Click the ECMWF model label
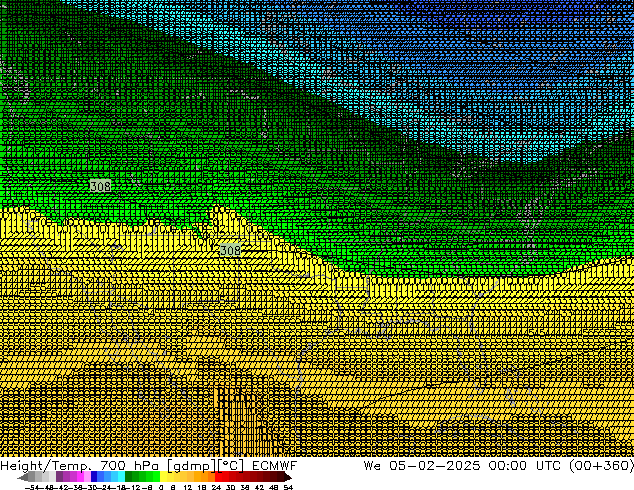Viewport: 634px width, 490px height. pos(274,465)
